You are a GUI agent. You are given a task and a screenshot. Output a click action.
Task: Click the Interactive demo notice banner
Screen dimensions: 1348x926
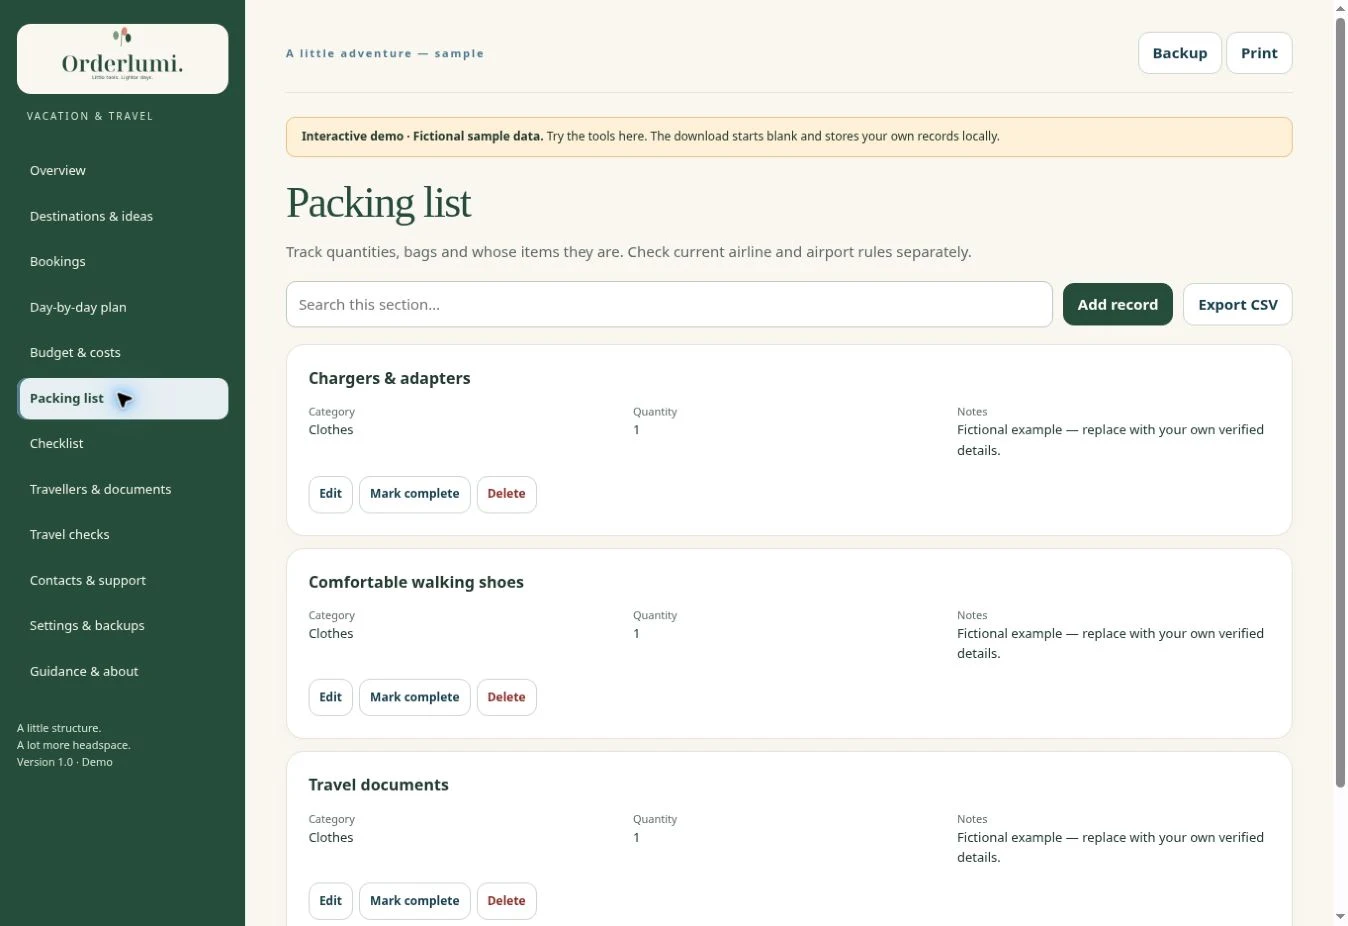point(789,137)
